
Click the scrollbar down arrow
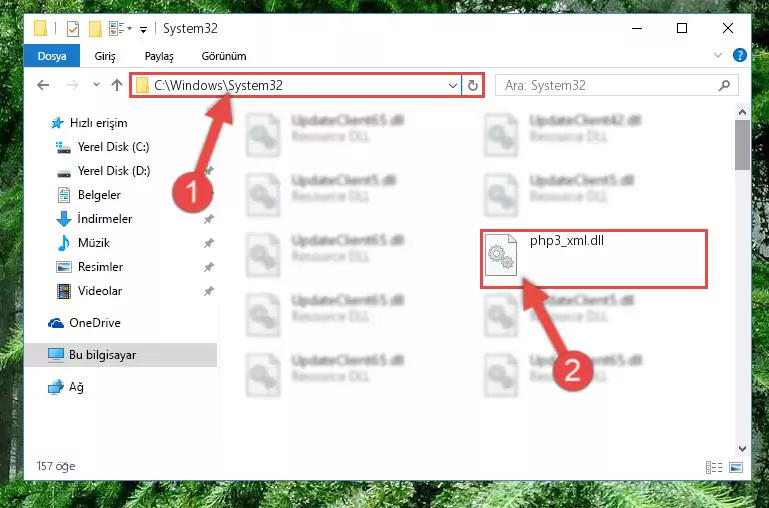pos(743,449)
